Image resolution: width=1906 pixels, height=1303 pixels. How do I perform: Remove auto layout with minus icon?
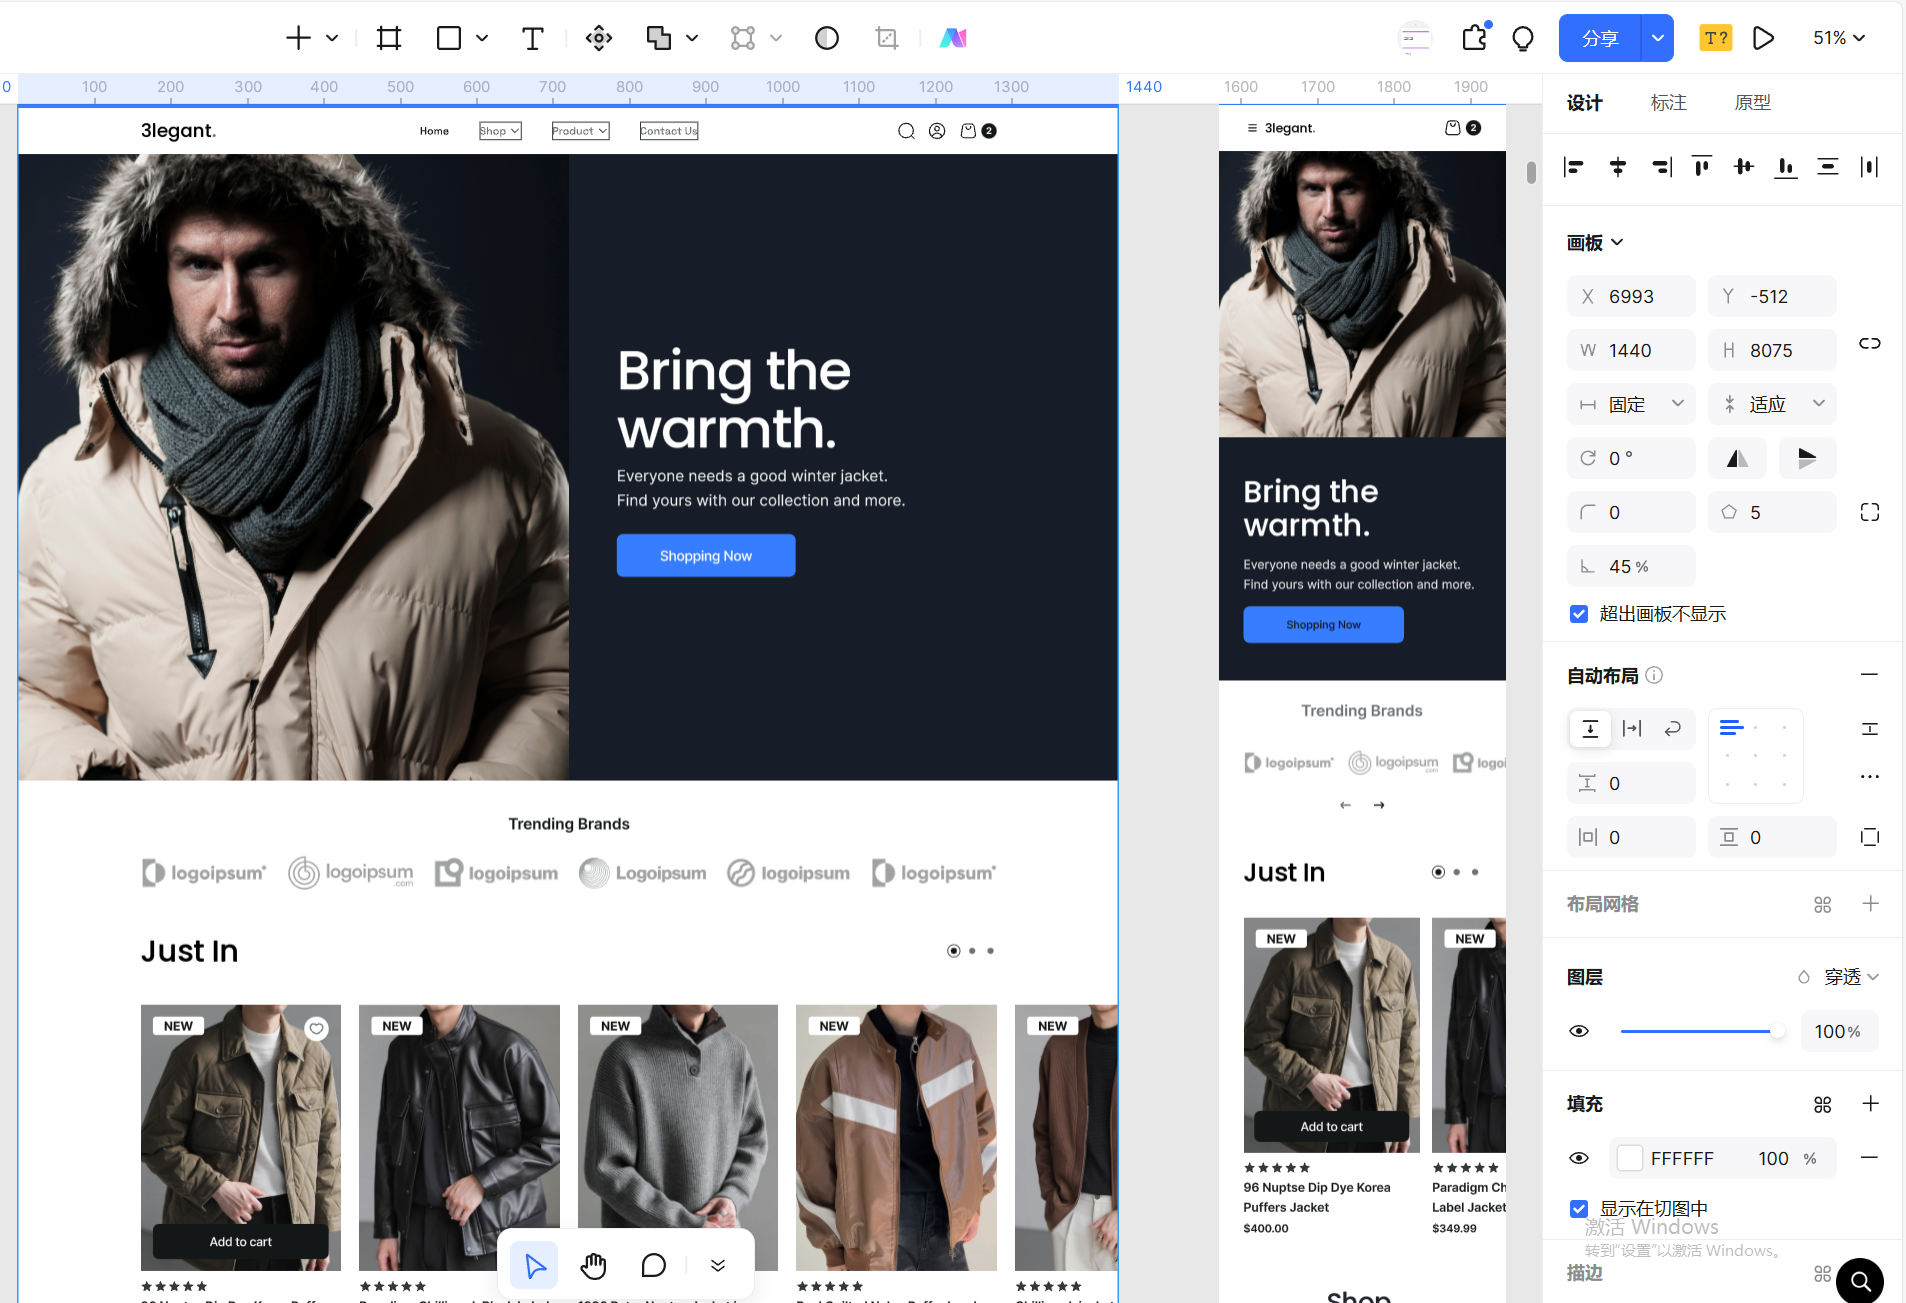coord(1869,675)
